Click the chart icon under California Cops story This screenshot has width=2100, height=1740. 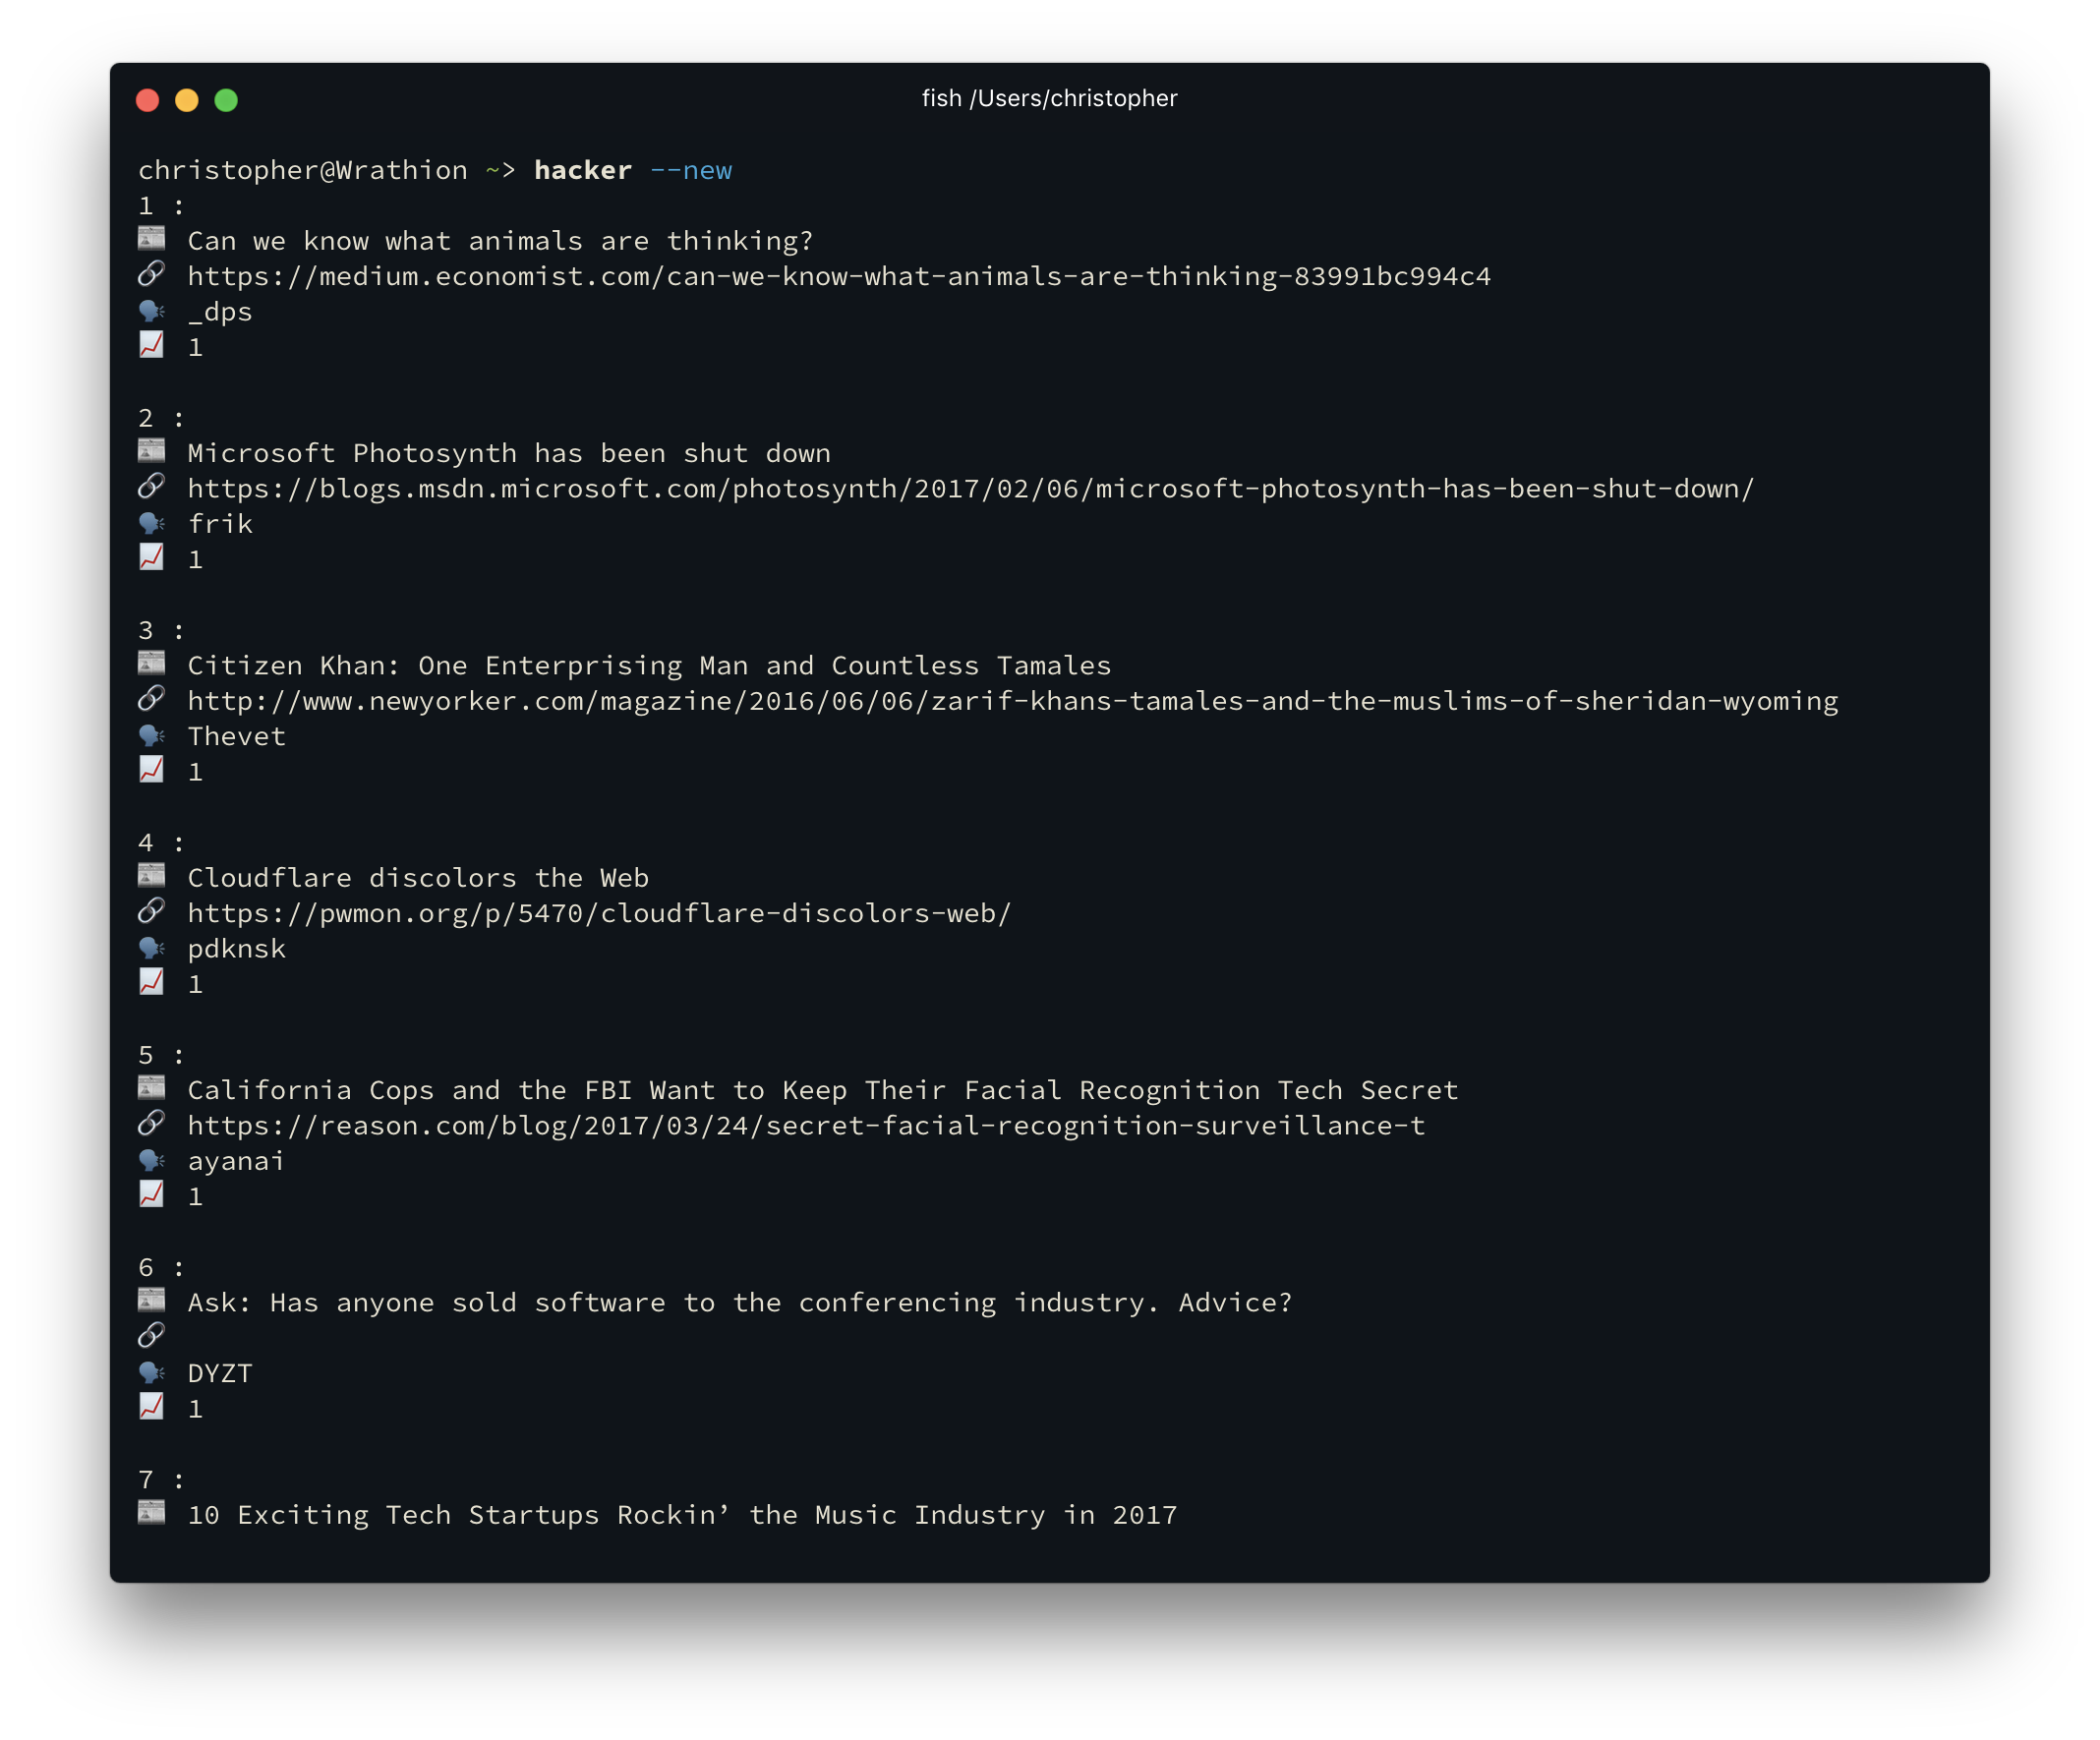(152, 1195)
